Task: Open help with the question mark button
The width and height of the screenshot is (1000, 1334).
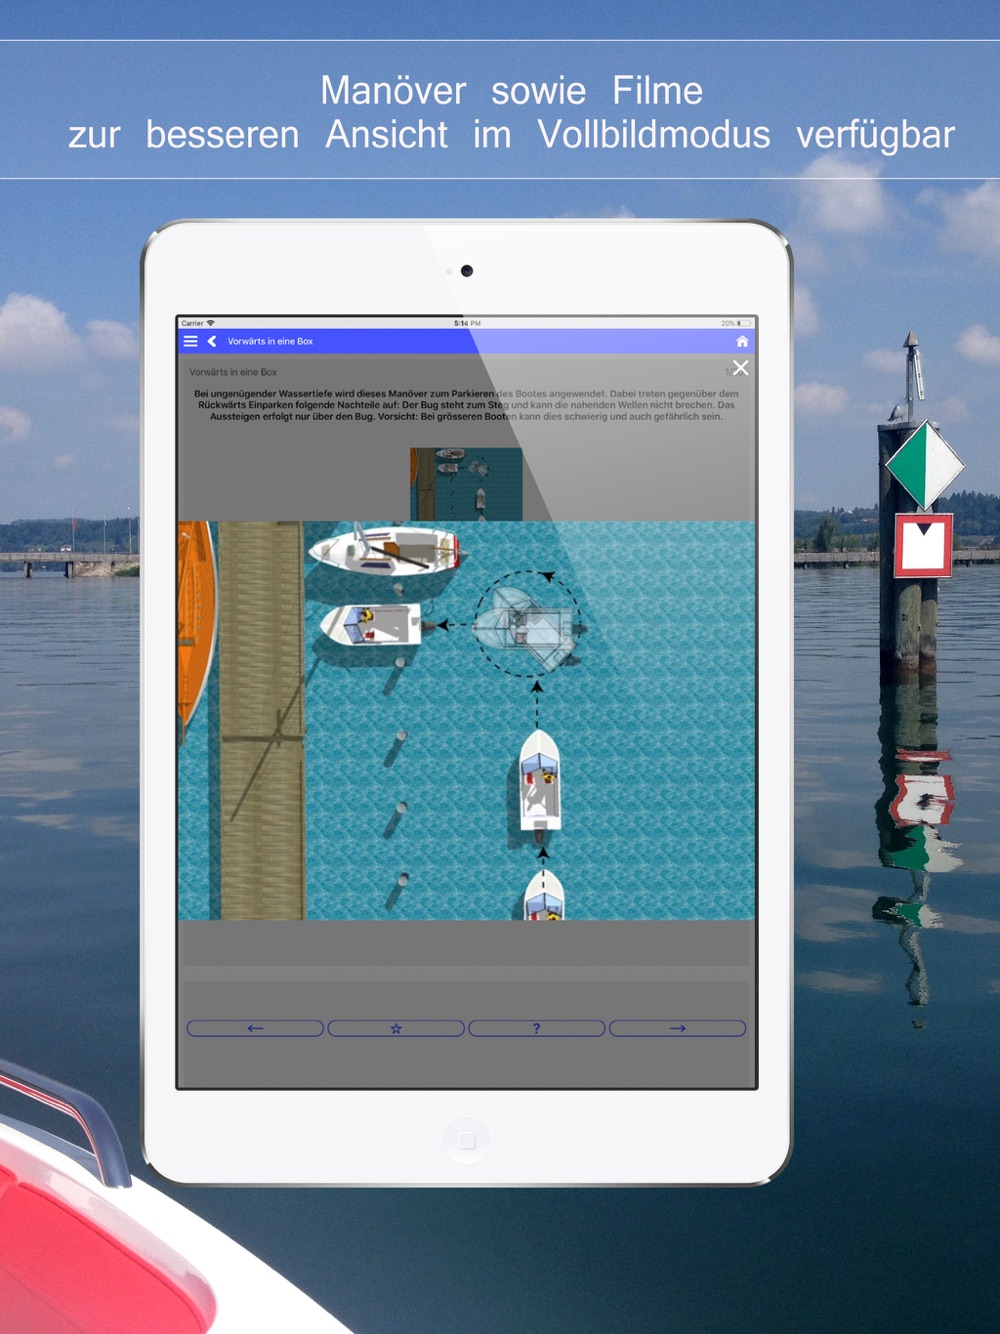Action: click(537, 1028)
